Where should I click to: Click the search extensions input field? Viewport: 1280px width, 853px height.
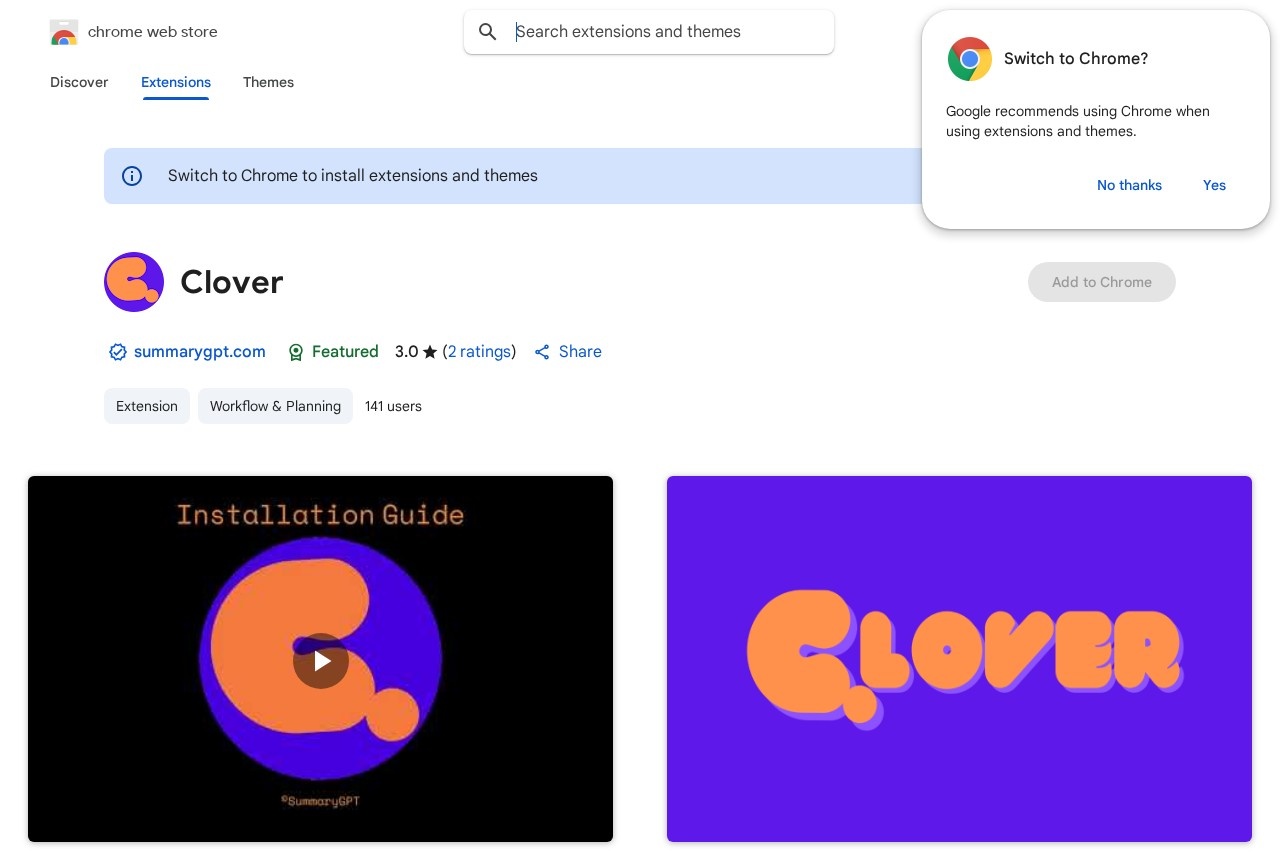pyautogui.click(x=649, y=32)
